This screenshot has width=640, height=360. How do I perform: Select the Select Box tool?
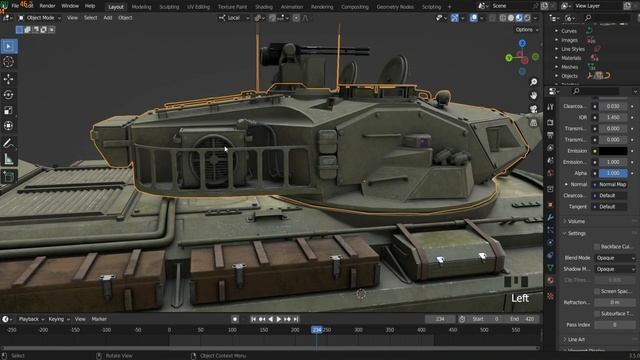click(x=9, y=46)
